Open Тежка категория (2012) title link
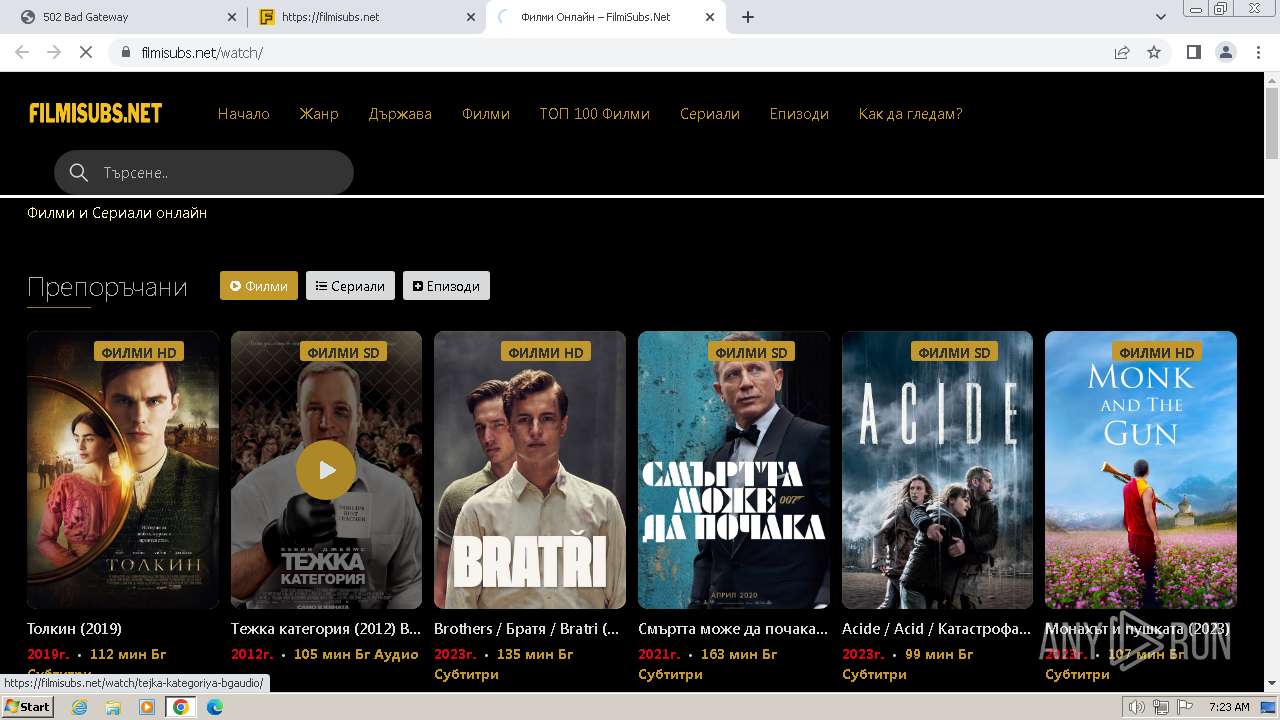Screen dimensions: 1280x720 (x=326, y=629)
